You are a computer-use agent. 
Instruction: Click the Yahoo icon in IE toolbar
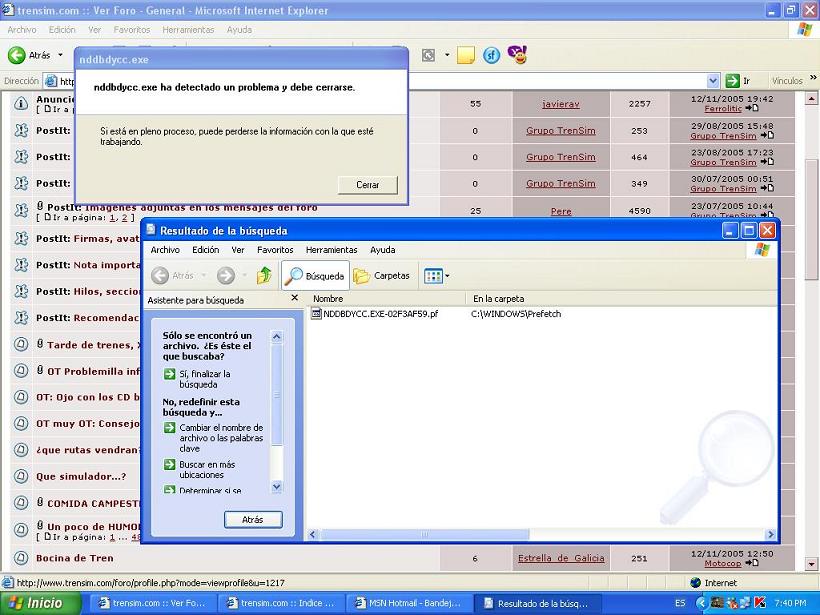(x=517, y=55)
